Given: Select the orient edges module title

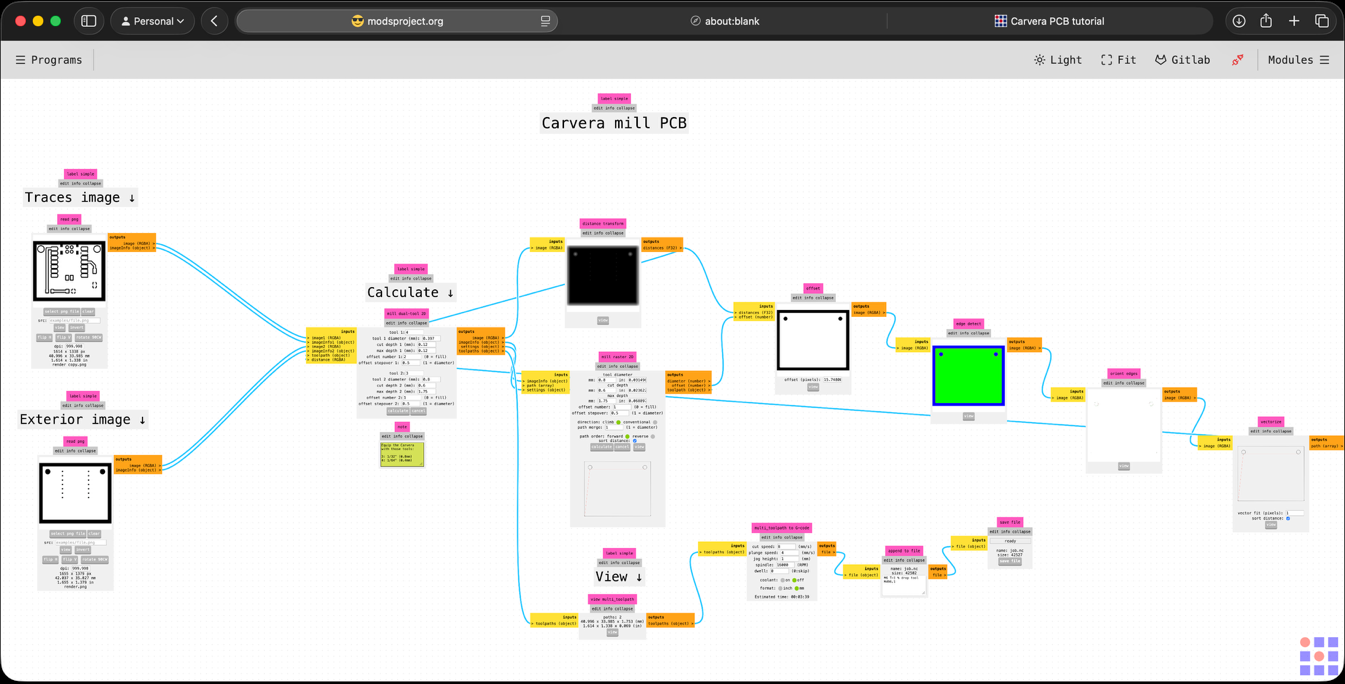Looking at the screenshot, I should [1124, 373].
